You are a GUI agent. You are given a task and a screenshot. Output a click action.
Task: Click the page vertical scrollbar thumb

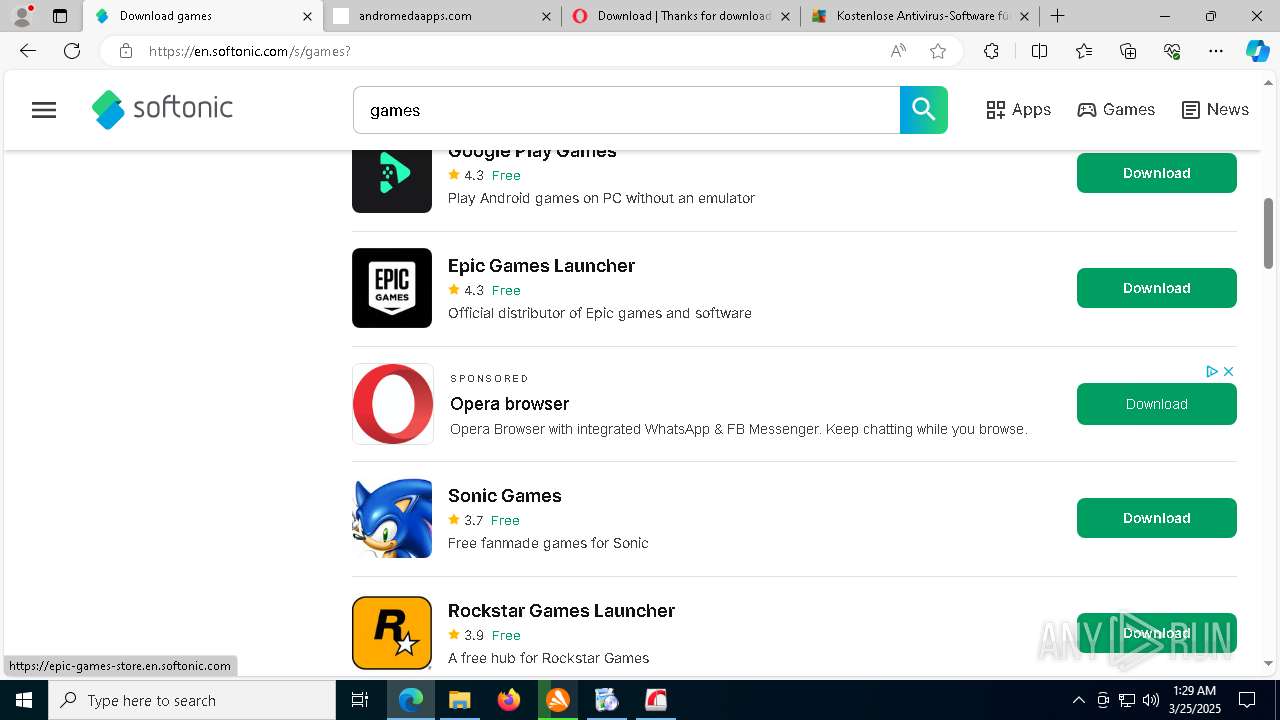point(1268,233)
